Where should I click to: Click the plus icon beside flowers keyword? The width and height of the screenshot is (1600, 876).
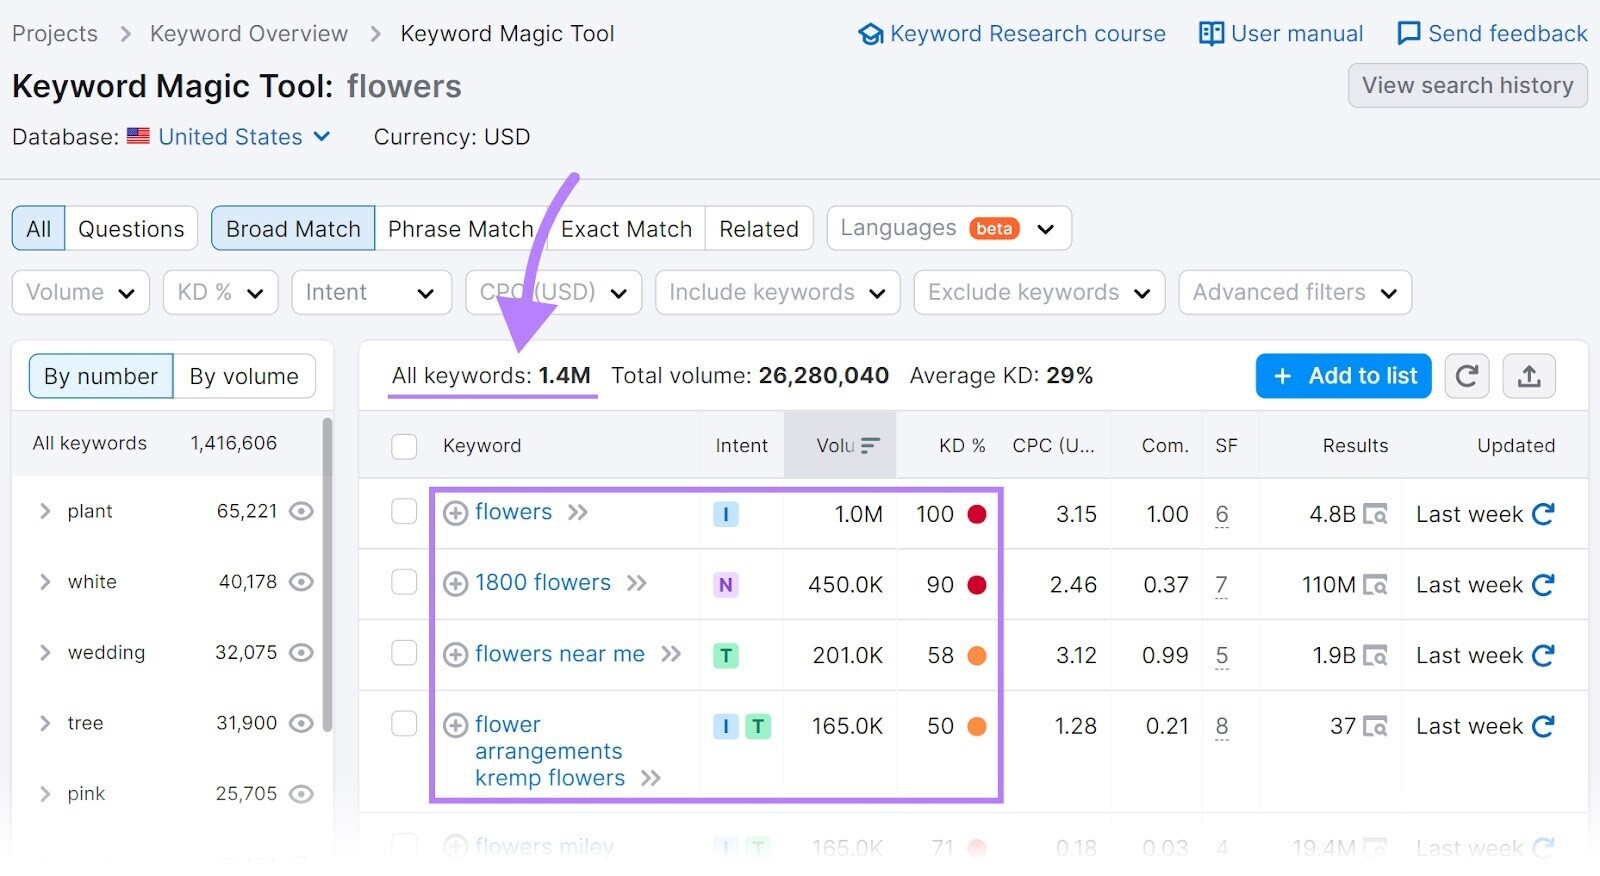[455, 513]
